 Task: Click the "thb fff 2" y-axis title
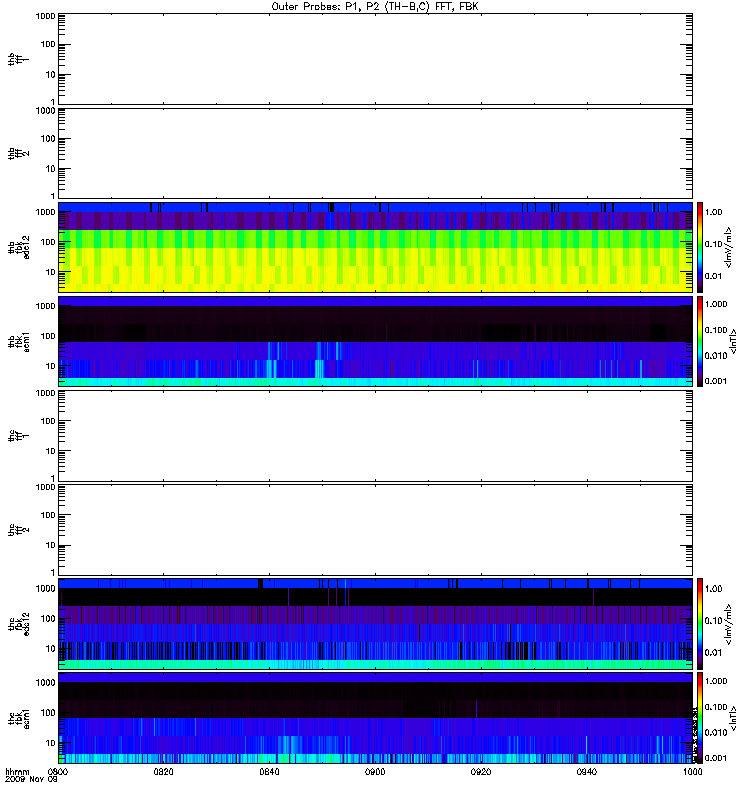(x=18, y=154)
